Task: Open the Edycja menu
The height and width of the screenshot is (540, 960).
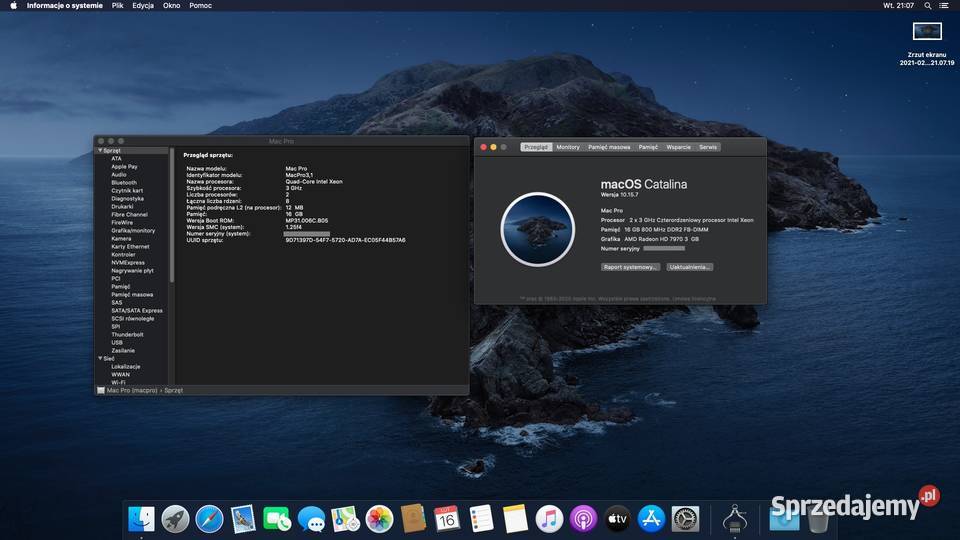Action: [x=143, y=6]
